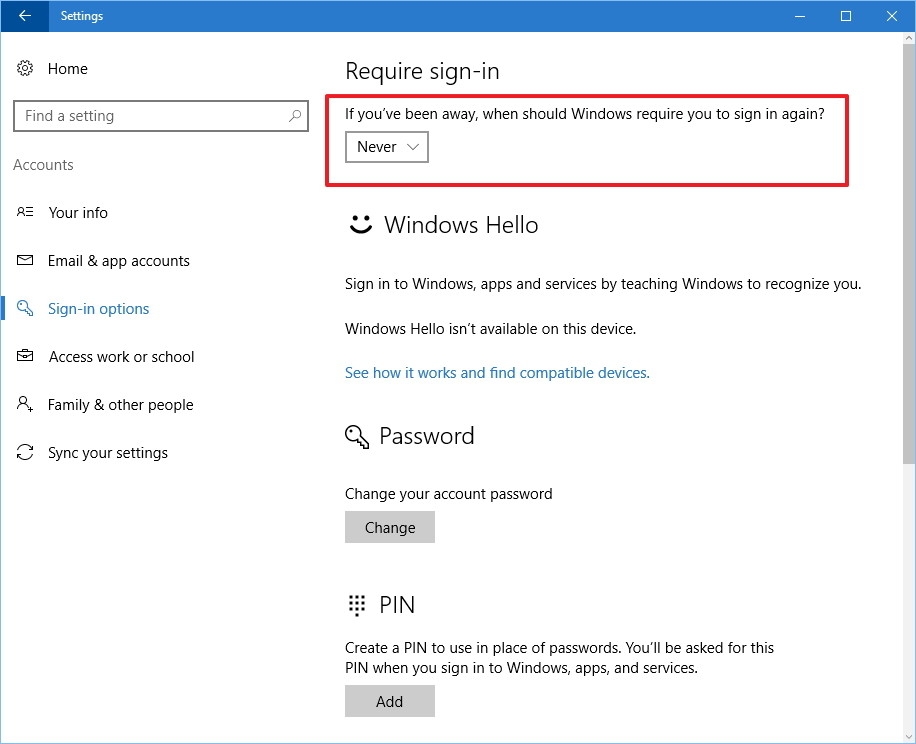Click Add to create a PIN
The width and height of the screenshot is (916, 744).
pyautogui.click(x=389, y=701)
